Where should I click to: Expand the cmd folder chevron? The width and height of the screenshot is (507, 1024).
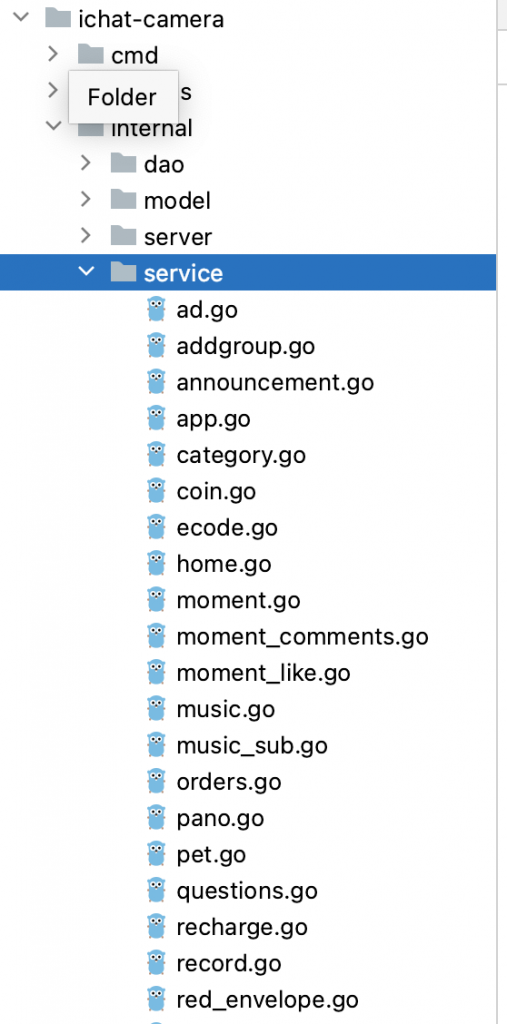tap(53, 54)
